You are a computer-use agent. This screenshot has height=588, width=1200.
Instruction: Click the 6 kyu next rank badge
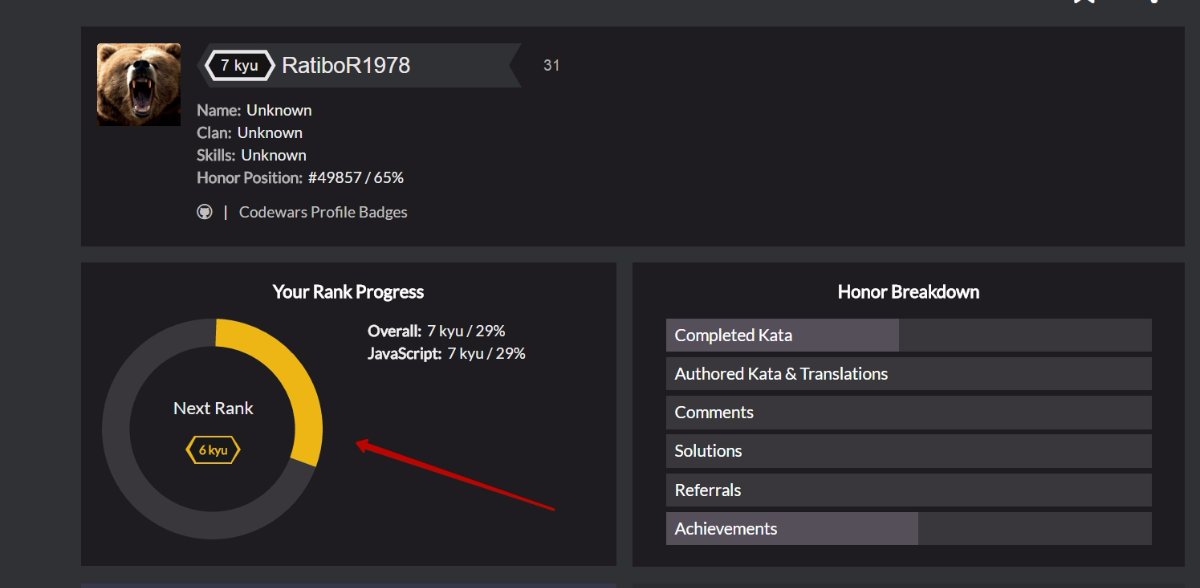click(x=213, y=450)
